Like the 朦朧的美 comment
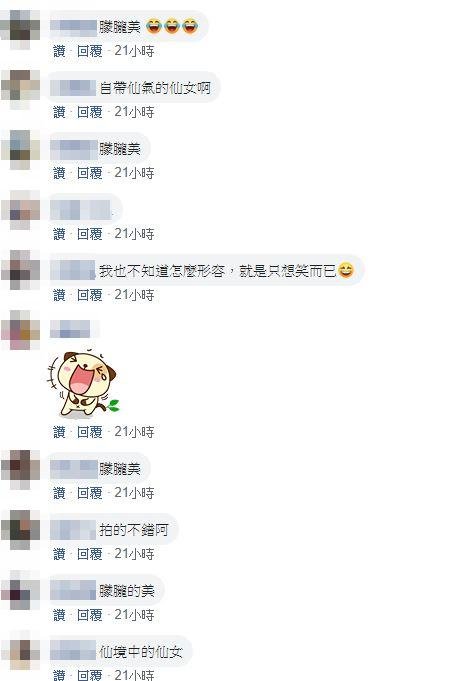This screenshot has height=681, width=475. (x=59, y=615)
